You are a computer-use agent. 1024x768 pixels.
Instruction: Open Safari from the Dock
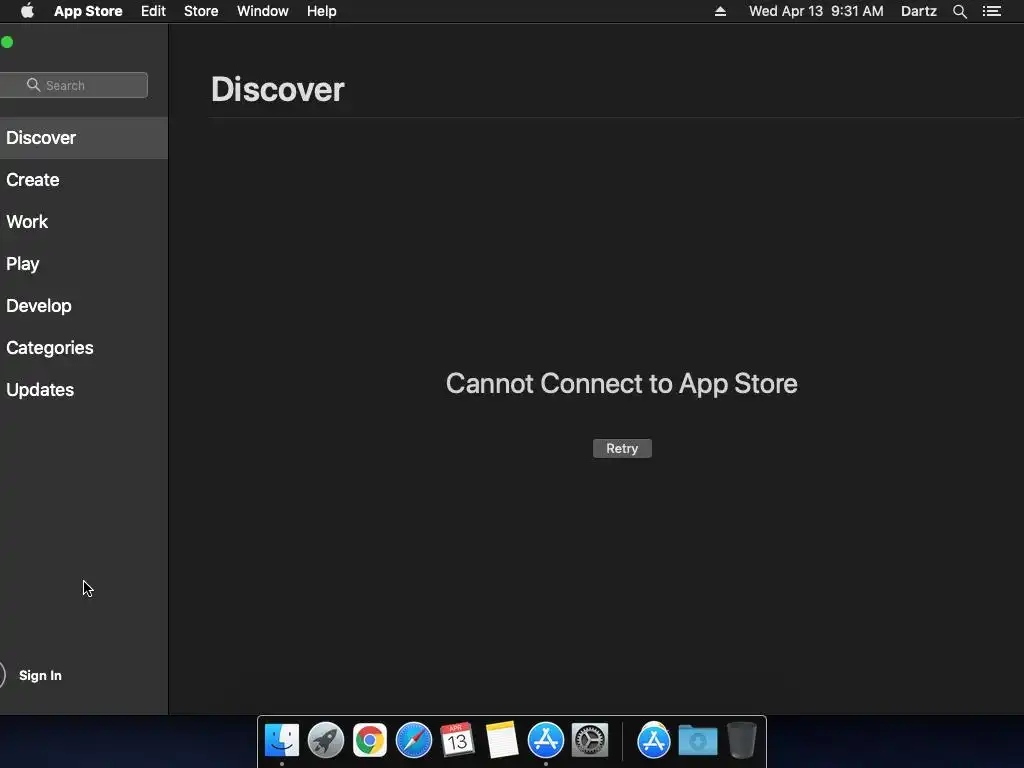413,740
